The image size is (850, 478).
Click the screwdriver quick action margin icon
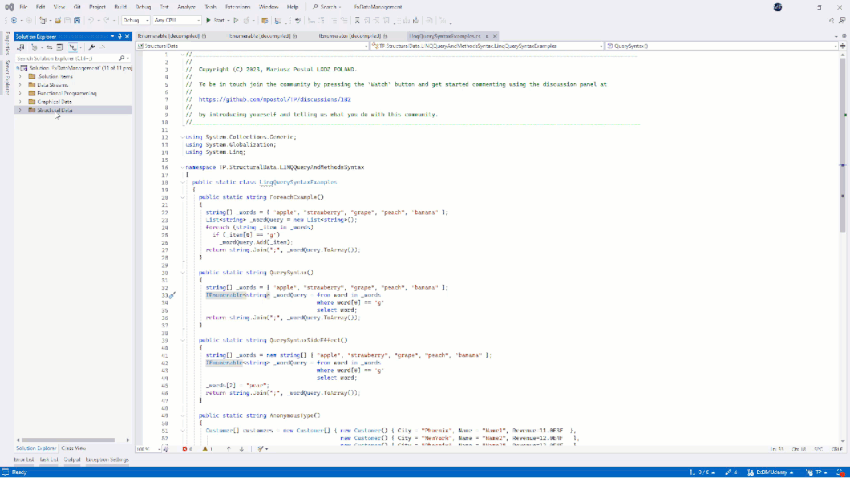point(172,295)
